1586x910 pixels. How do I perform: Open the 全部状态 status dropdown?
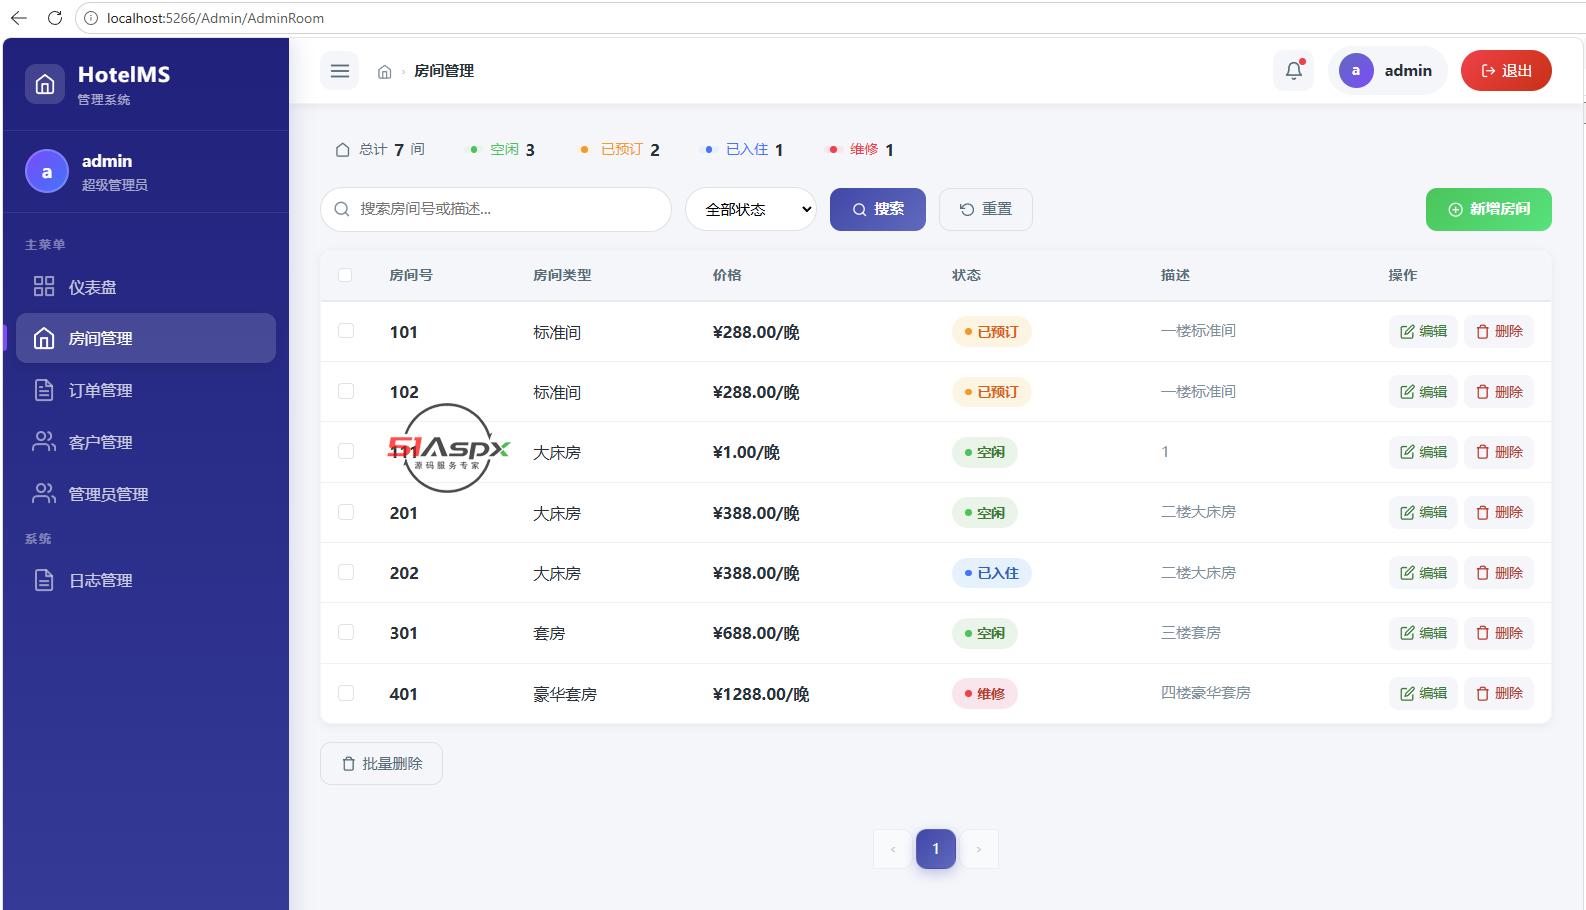click(751, 209)
